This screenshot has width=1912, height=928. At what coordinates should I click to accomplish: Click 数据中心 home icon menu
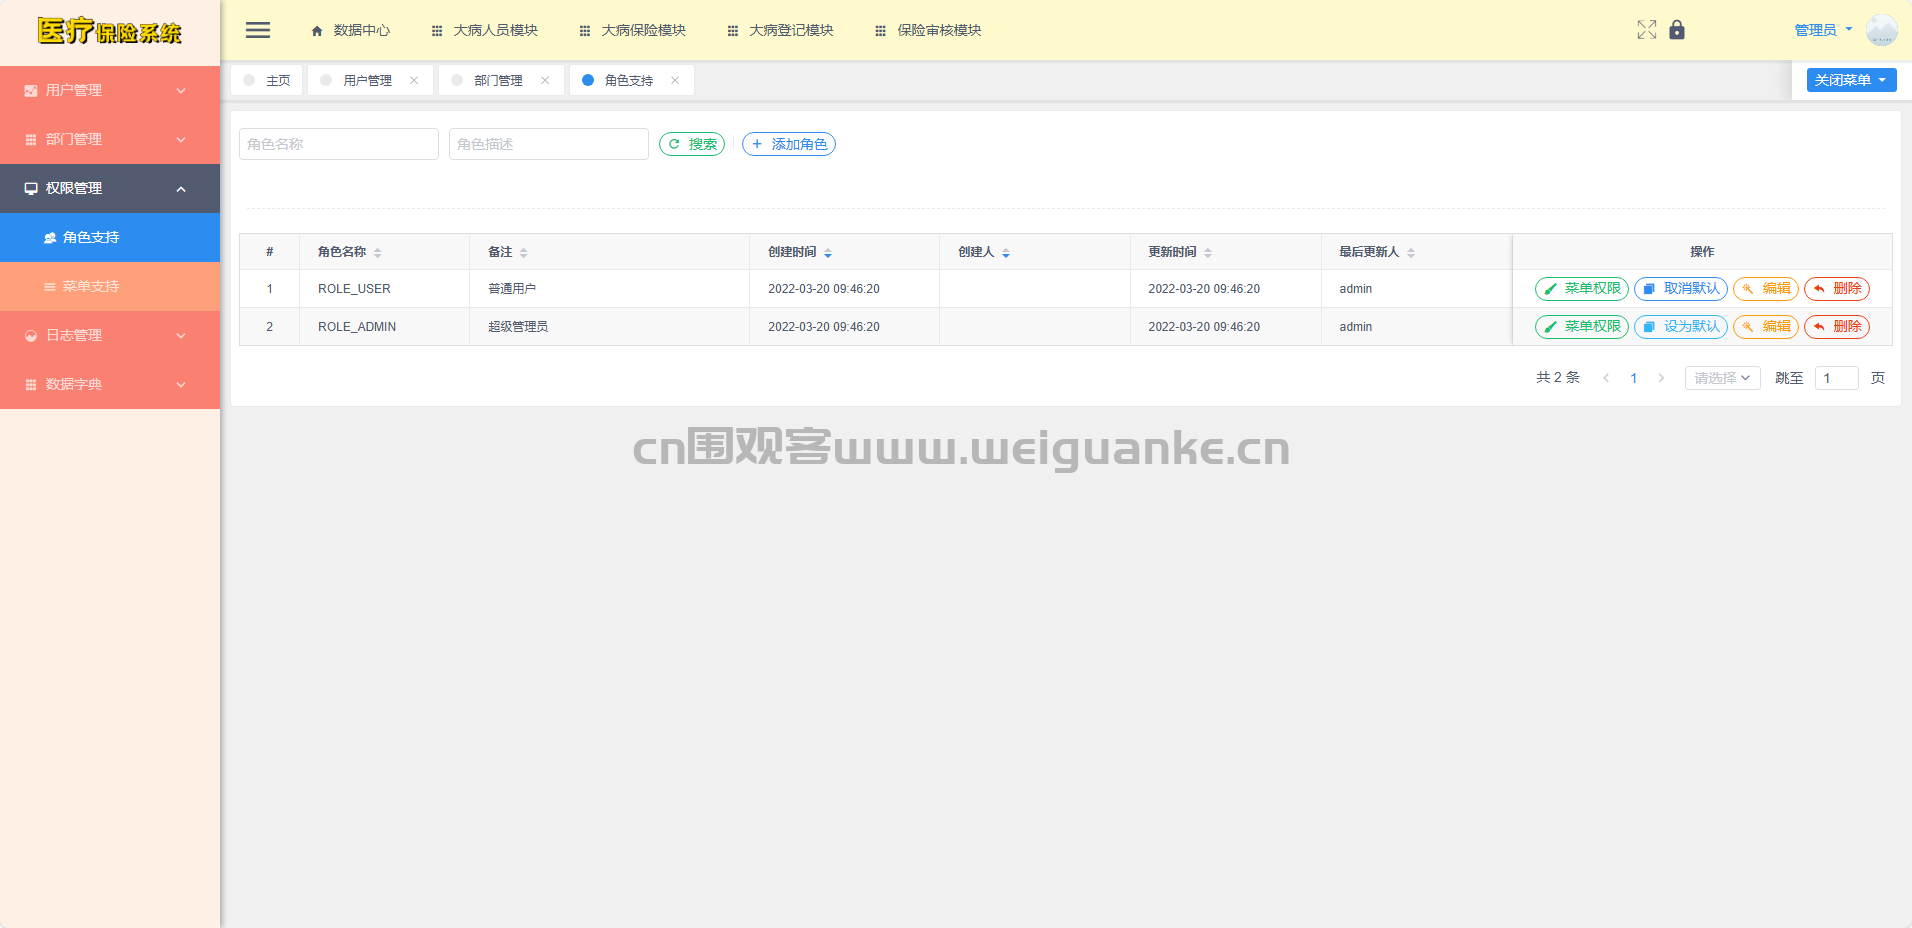pos(350,30)
